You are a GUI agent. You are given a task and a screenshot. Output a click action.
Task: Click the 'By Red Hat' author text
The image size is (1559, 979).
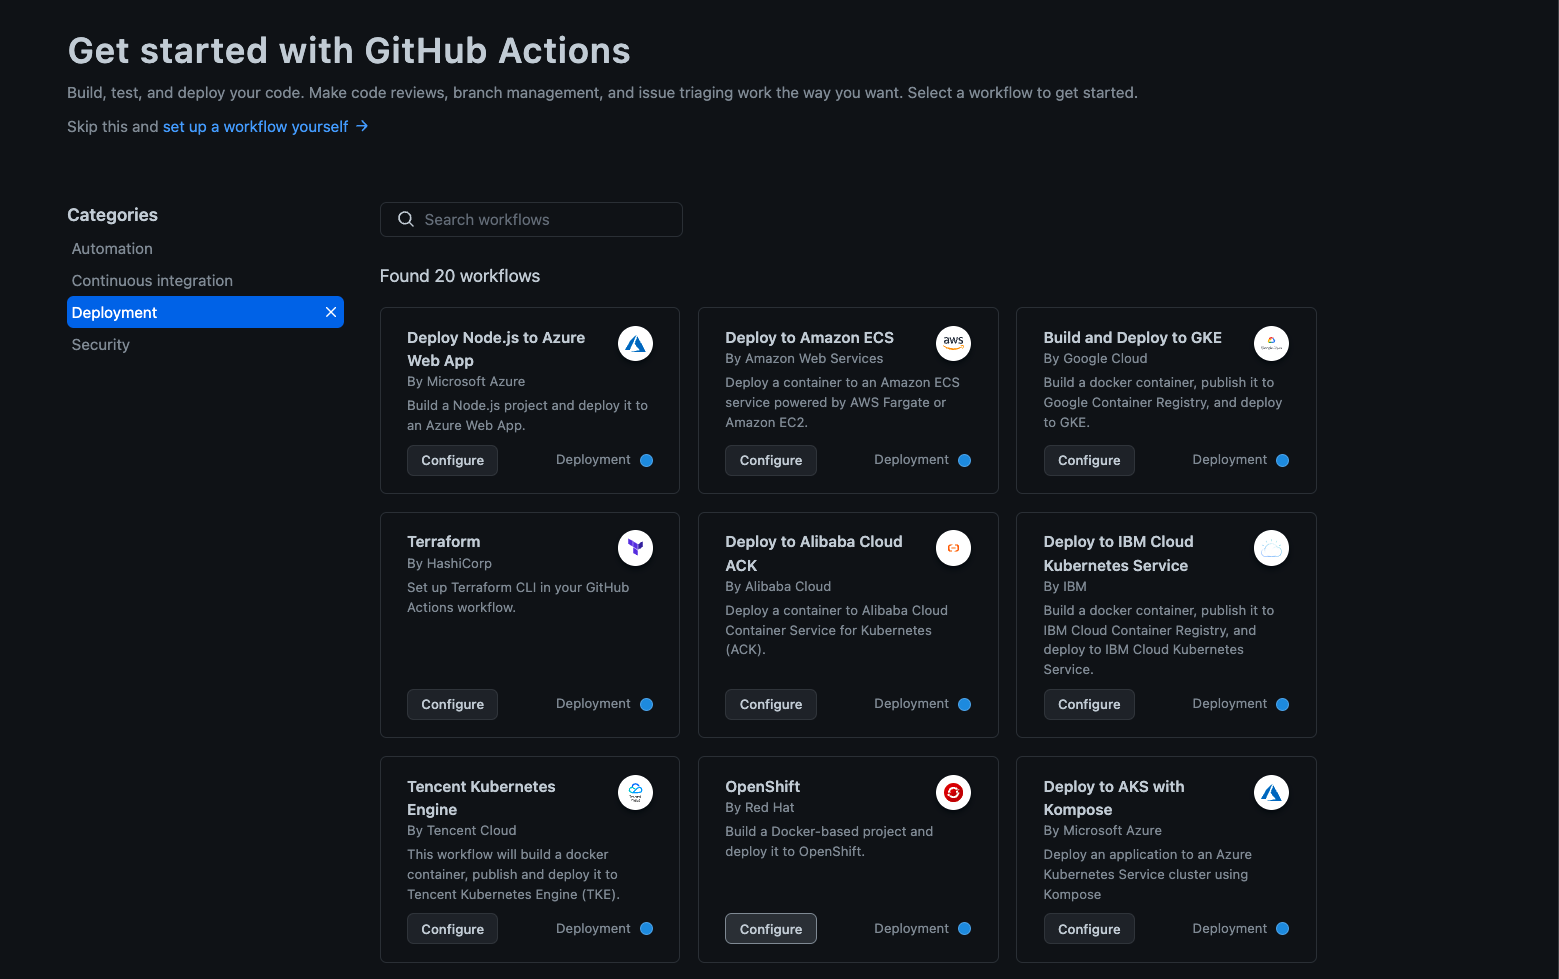[760, 808]
